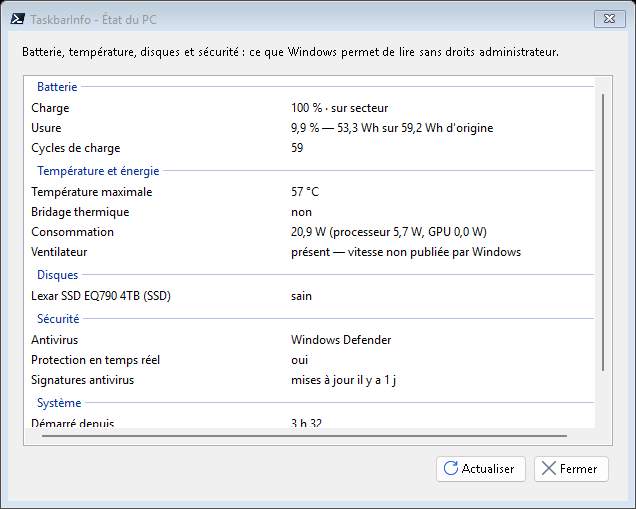This screenshot has height=509, width=636.
Task: Select the Disques group header
Action: pyautogui.click(x=58, y=275)
